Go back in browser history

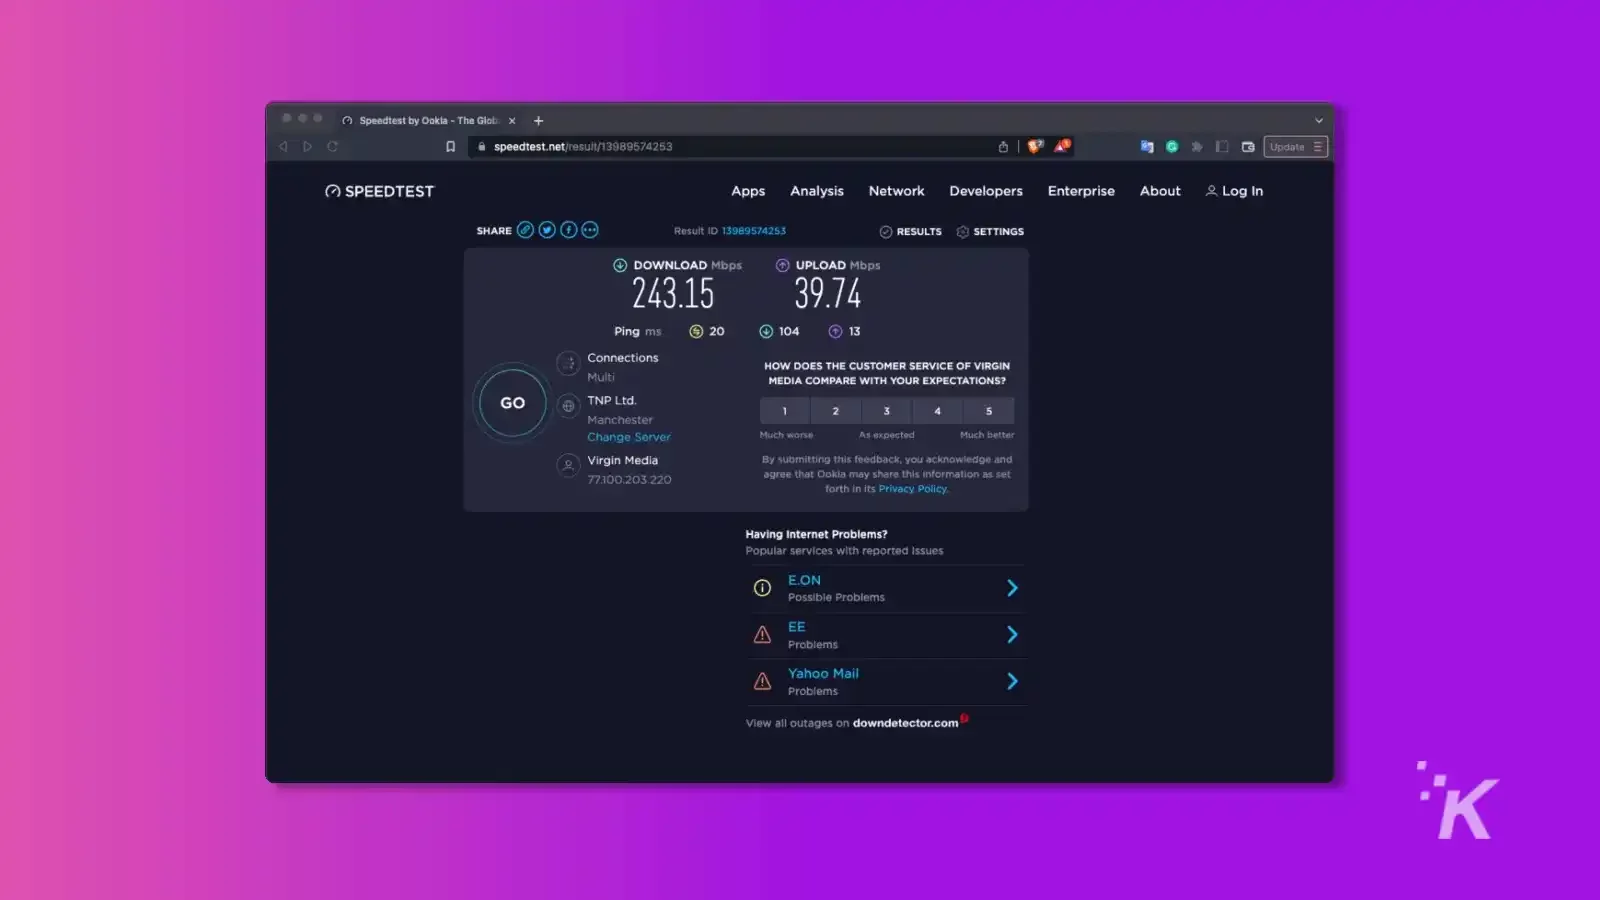pos(283,146)
